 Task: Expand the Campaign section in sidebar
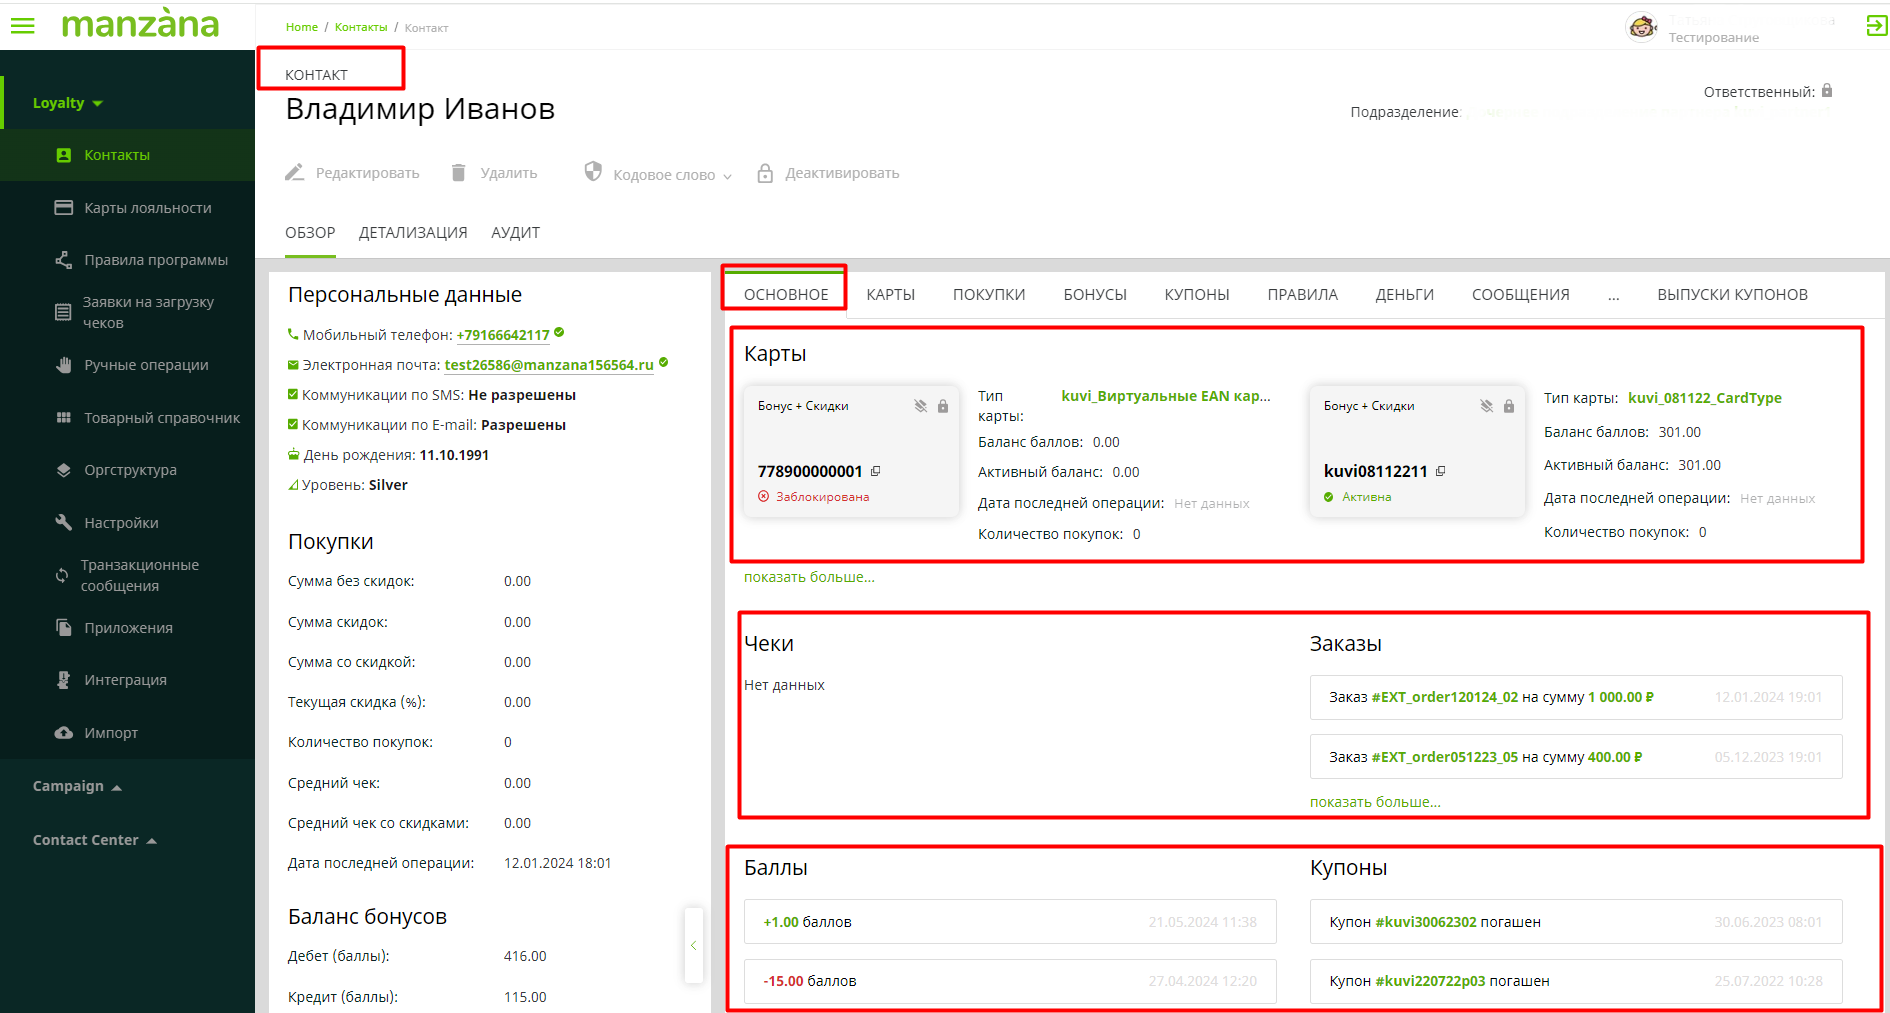tap(116, 787)
